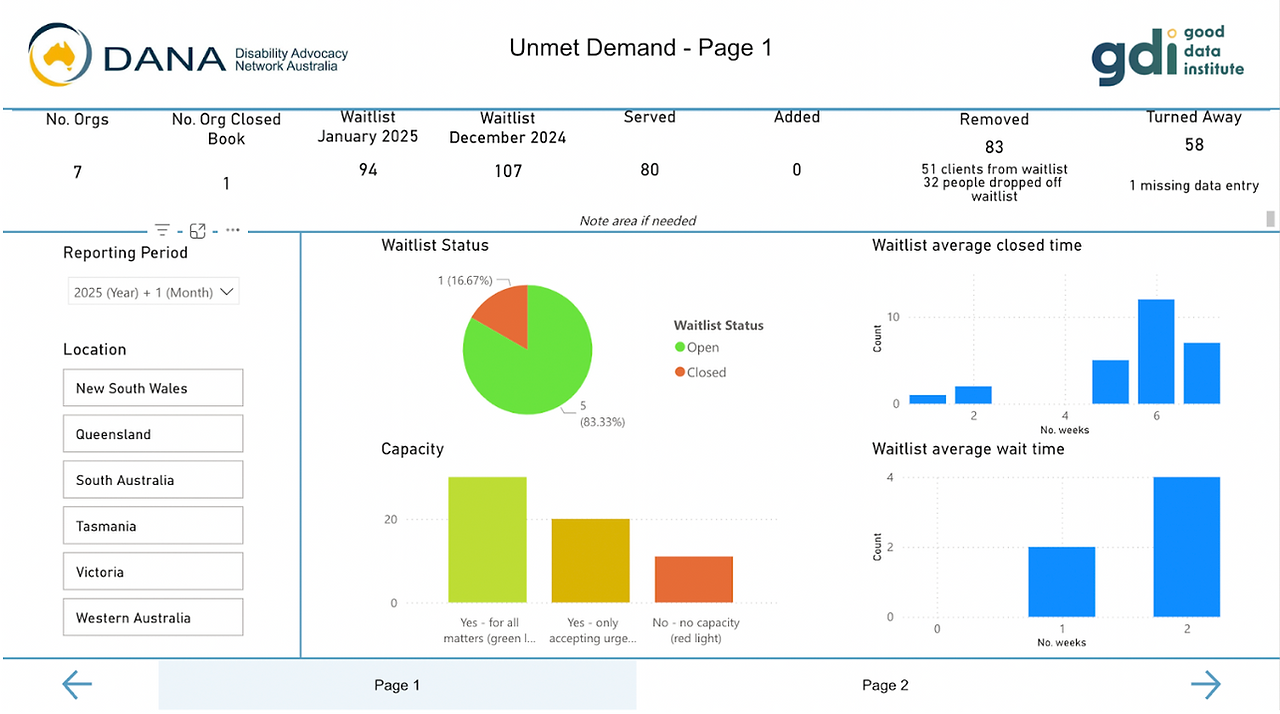Go to the next page with the right arrow

tap(1206, 685)
